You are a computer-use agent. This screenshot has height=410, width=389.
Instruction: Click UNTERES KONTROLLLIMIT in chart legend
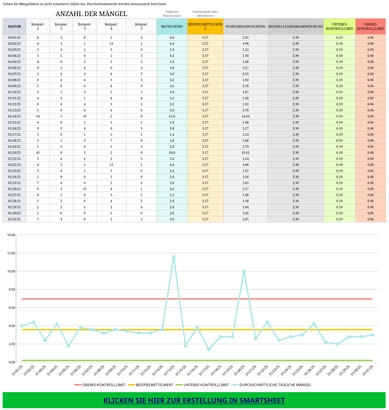click(202, 385)
